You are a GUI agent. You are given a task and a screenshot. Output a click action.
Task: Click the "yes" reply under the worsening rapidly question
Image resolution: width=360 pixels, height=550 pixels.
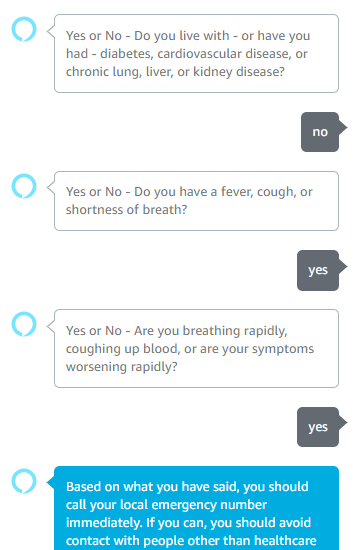click(x=318, y=427)
